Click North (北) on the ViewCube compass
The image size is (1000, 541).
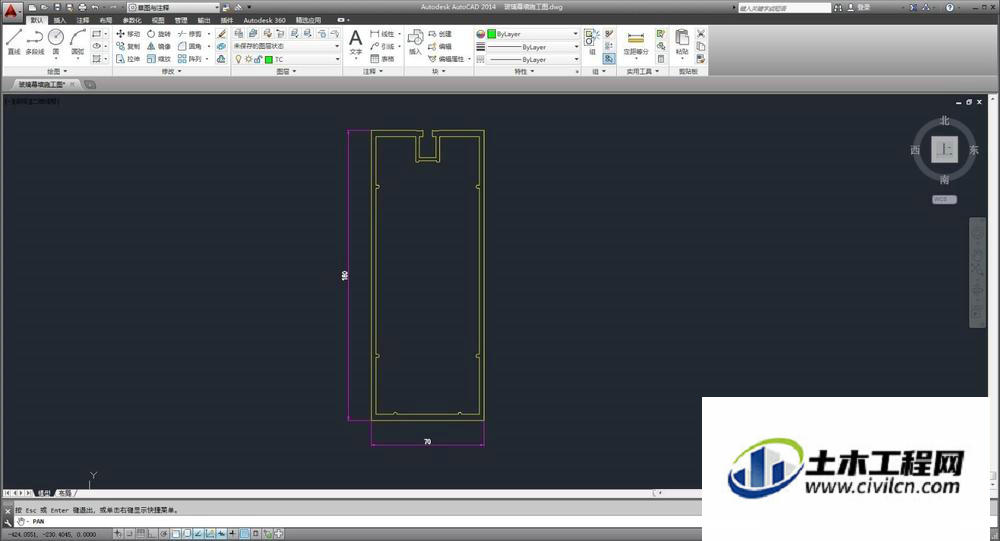coord(945,121)
